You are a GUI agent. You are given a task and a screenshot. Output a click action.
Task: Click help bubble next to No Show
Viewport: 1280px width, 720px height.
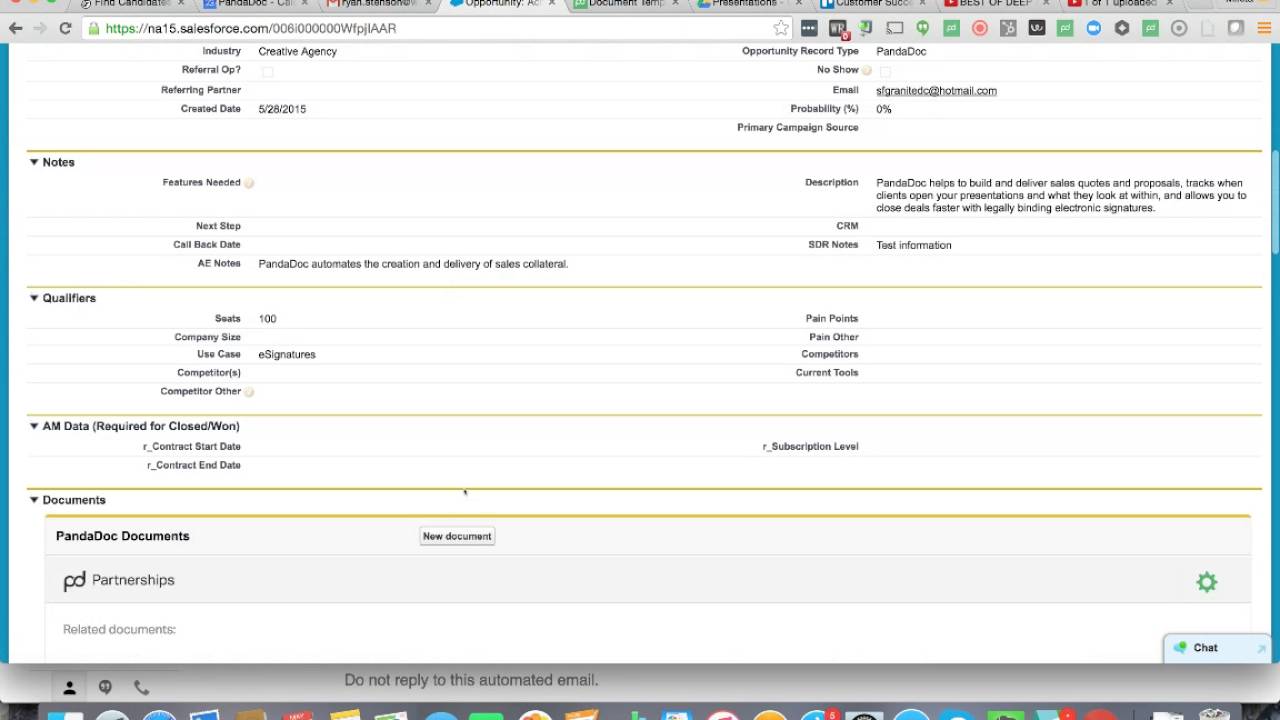[x=867, y=71]
